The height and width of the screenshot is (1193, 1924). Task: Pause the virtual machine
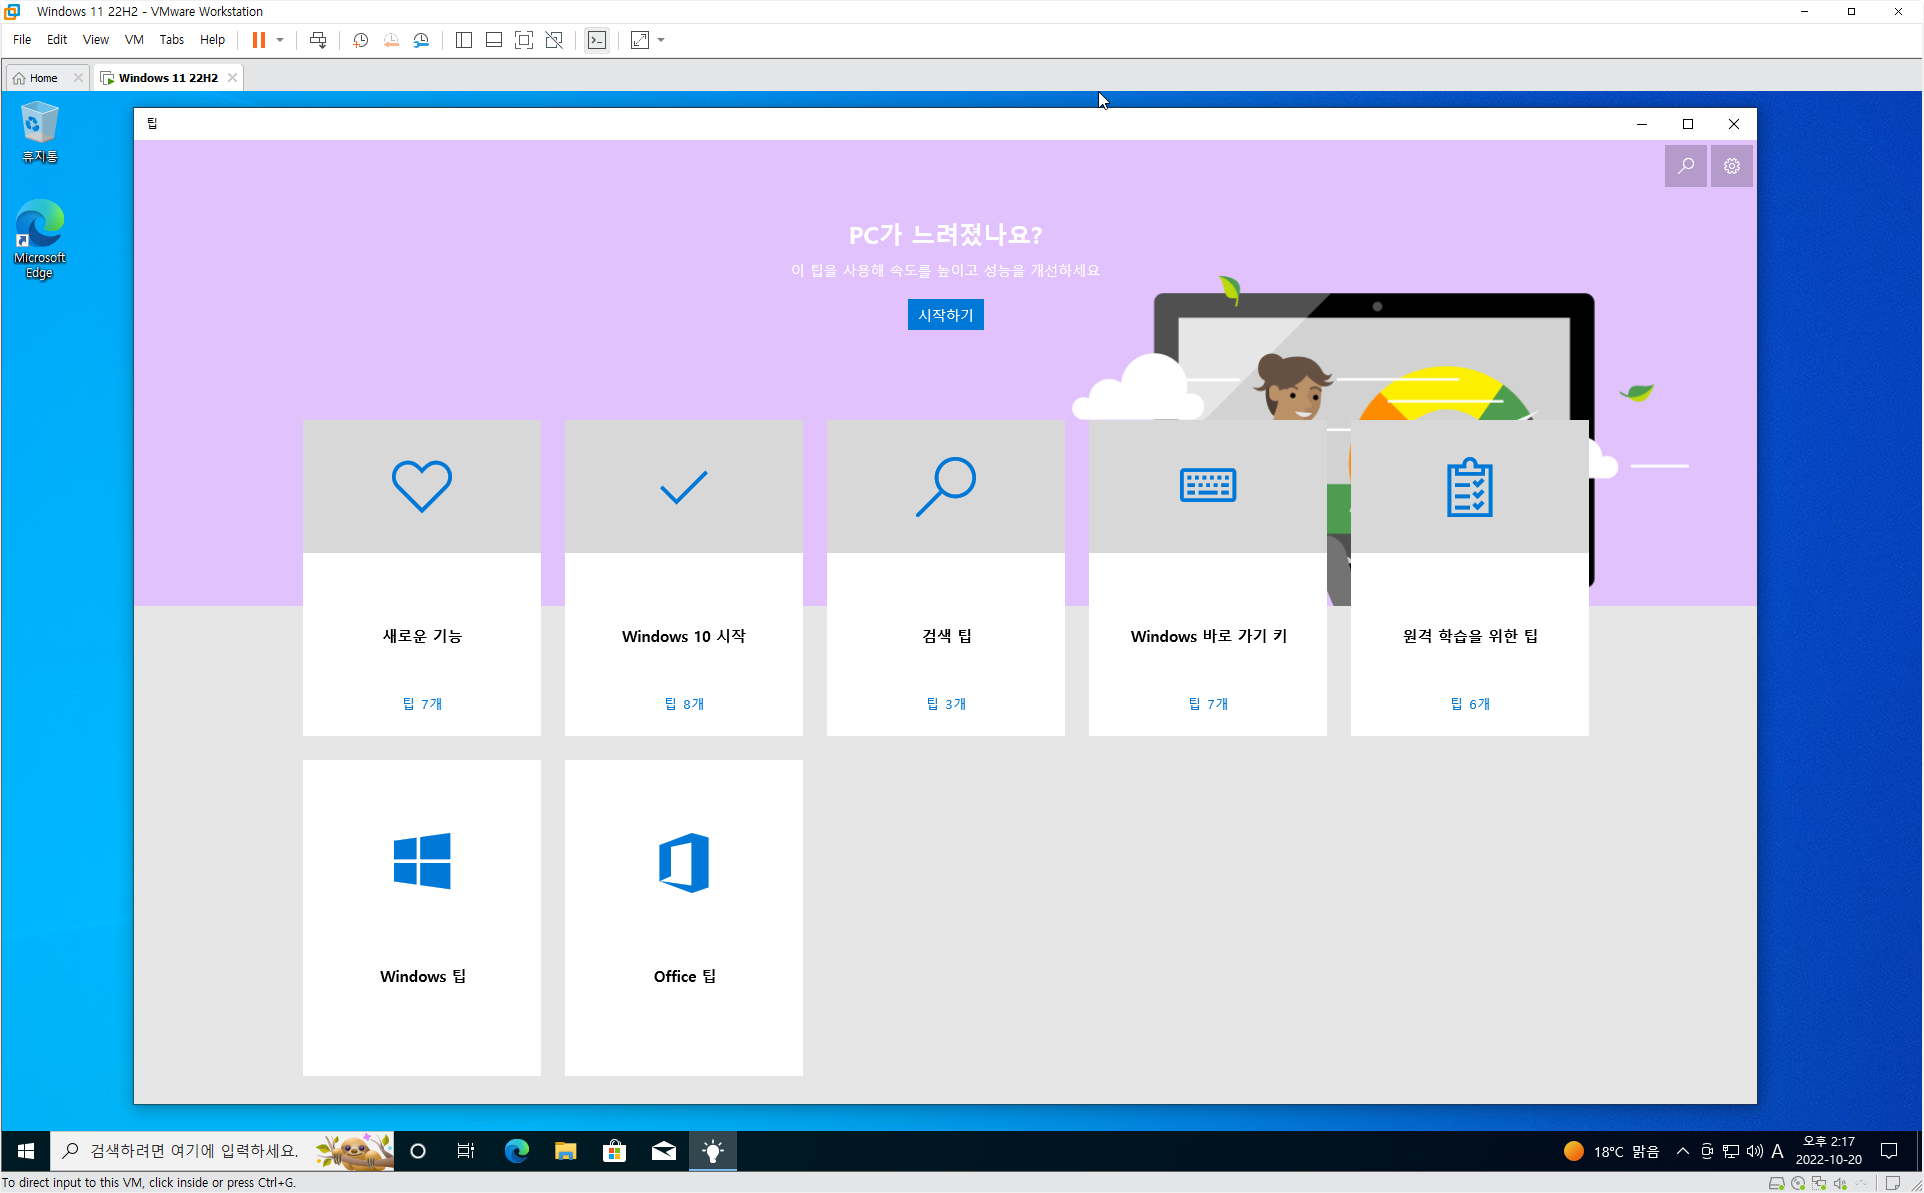pos(258,40)
